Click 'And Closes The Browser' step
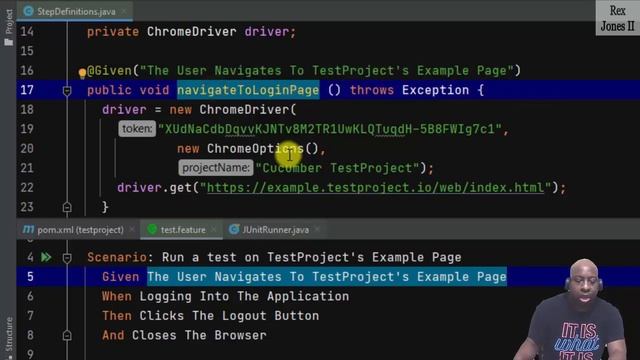This screenshot has width=640, height=360. tap(184, 336)
